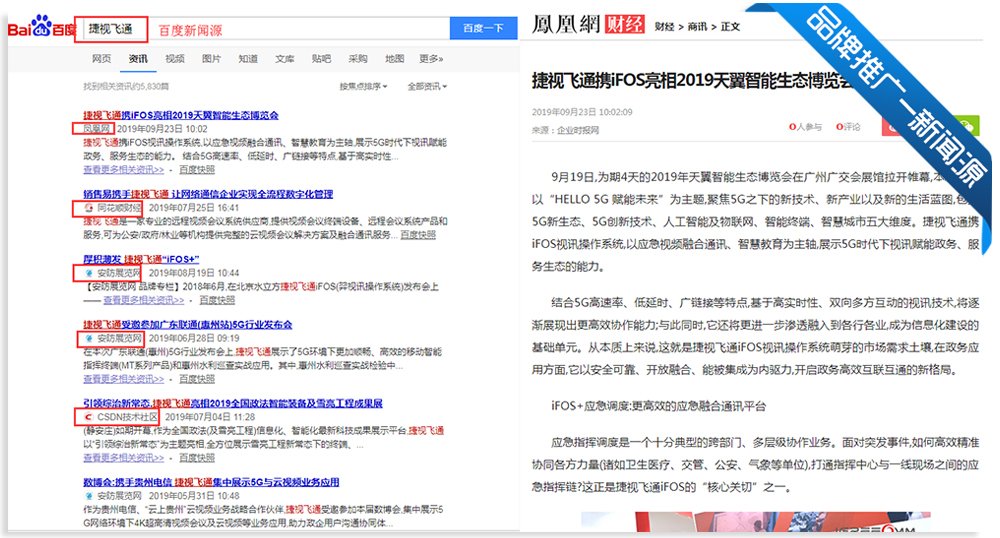1000x538 pixels.
Task: Open result 捷视飞通携iFOS亮相2019天翼智能生态博览会
Action: point(180,115)
